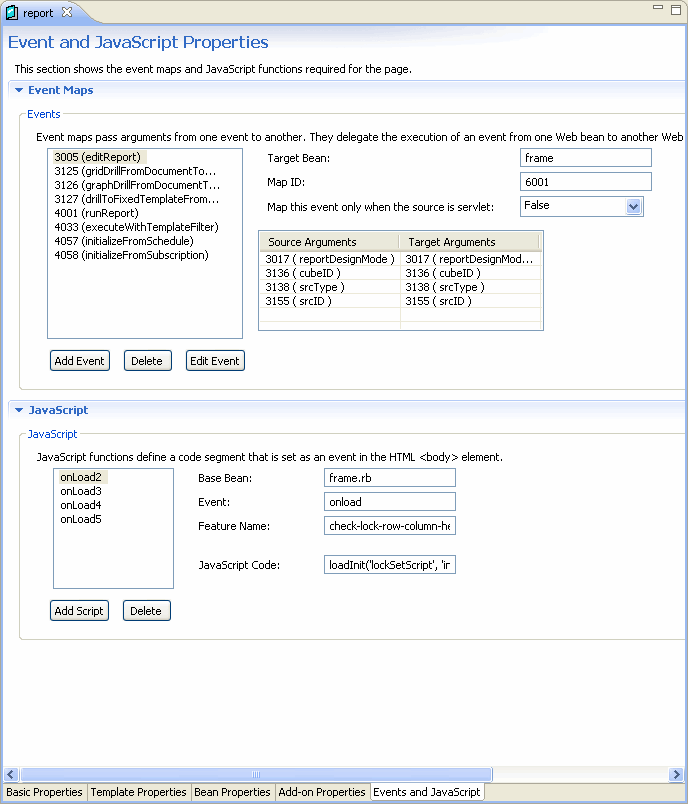This screenshot has height=804, width=688.
Task: Click the Base Bean input field
Action: 390,478
